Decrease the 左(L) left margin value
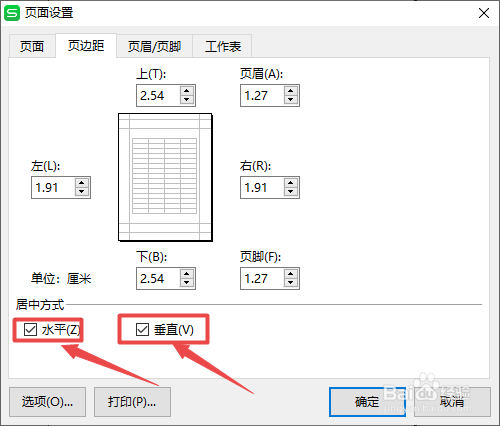This screenshot has height=426, width=500. tap(82, 192)
